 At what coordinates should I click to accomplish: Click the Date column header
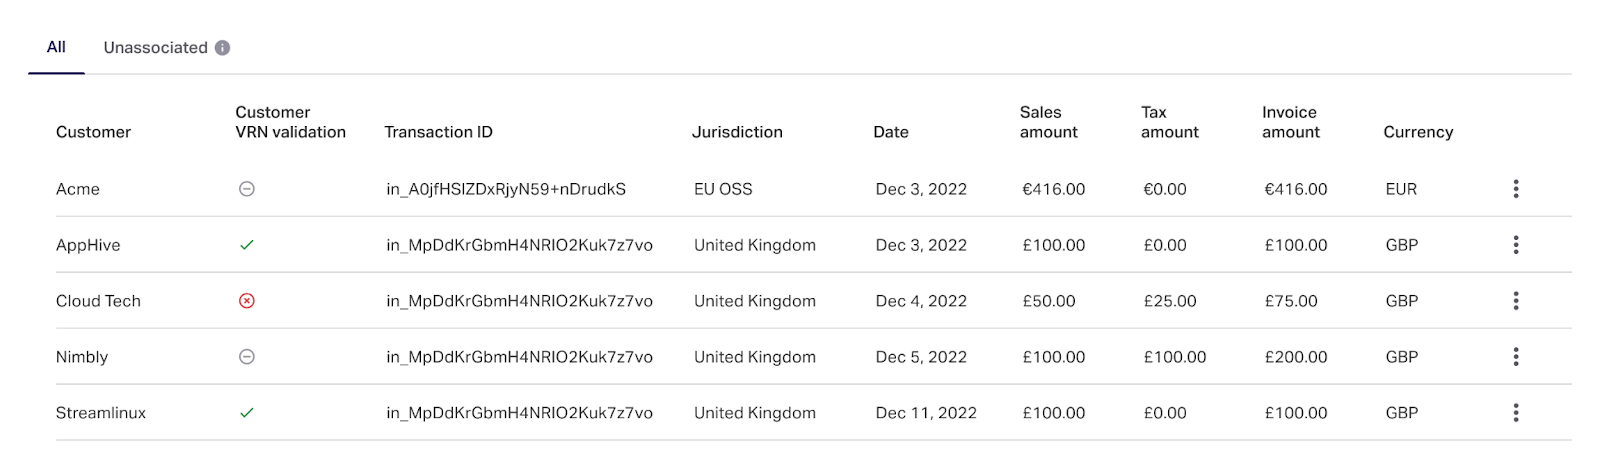[891, 132]
